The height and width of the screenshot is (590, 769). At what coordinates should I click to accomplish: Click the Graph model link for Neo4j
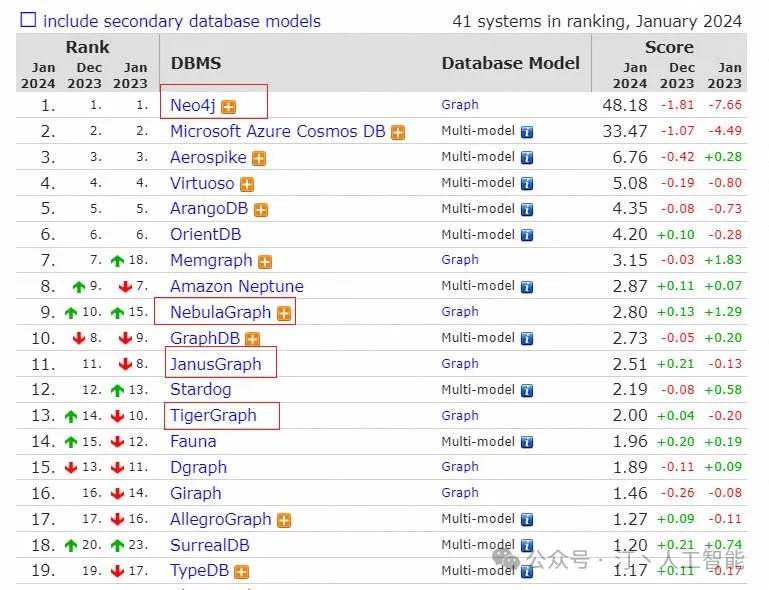pyautogui.click(x=460, y=105)
